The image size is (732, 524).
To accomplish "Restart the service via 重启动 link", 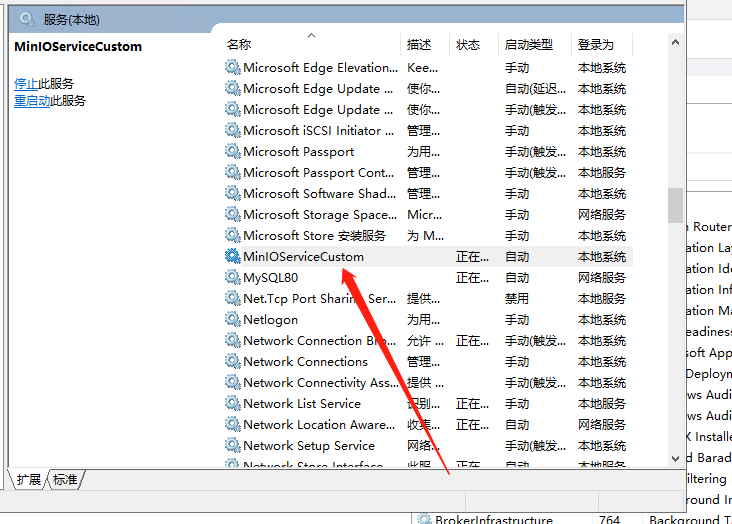I will tap(32, 101).
